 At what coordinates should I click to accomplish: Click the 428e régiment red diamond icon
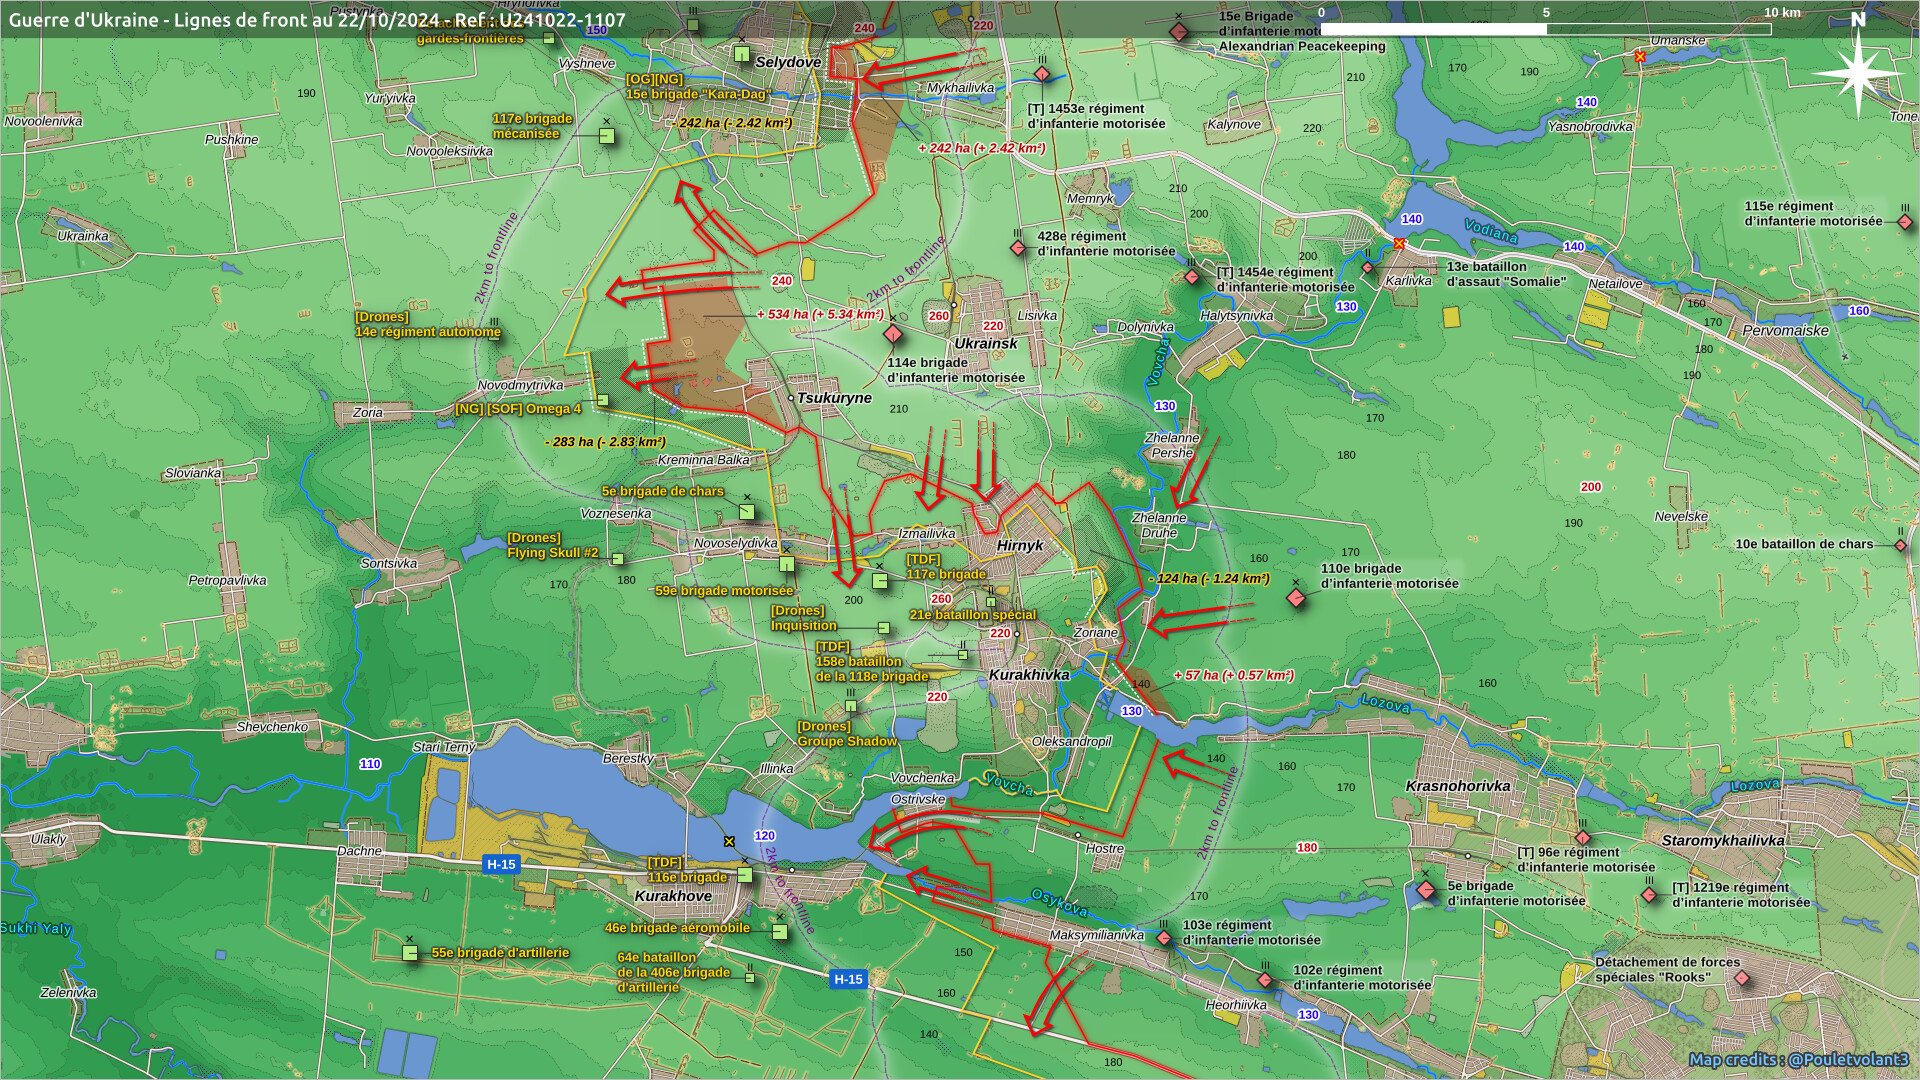1018,247
